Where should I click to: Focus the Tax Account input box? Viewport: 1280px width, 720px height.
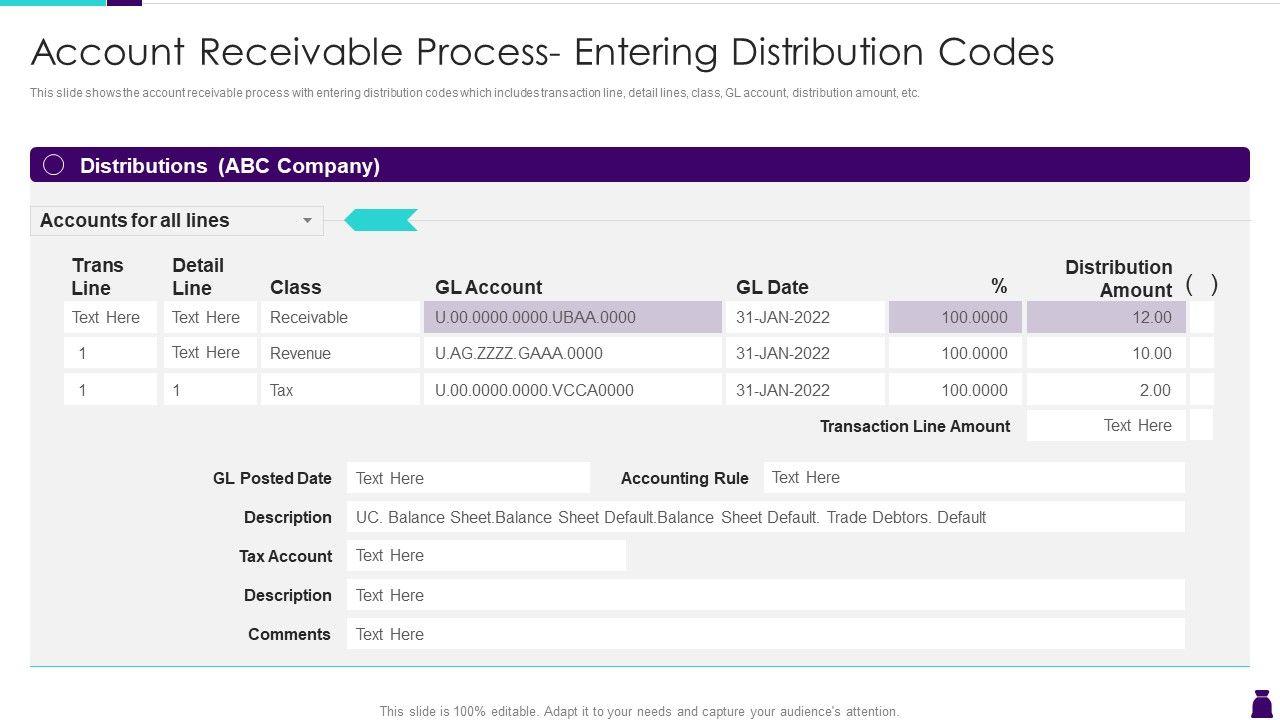[486, 556]
